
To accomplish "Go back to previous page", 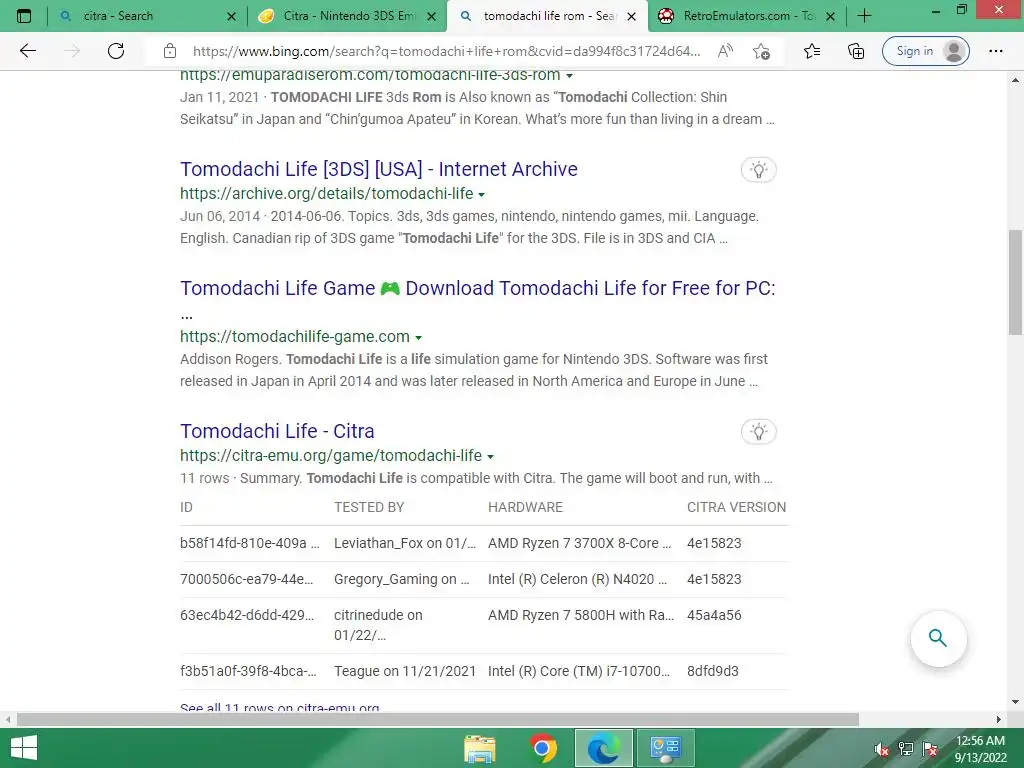I will click(x=27, y=51).
